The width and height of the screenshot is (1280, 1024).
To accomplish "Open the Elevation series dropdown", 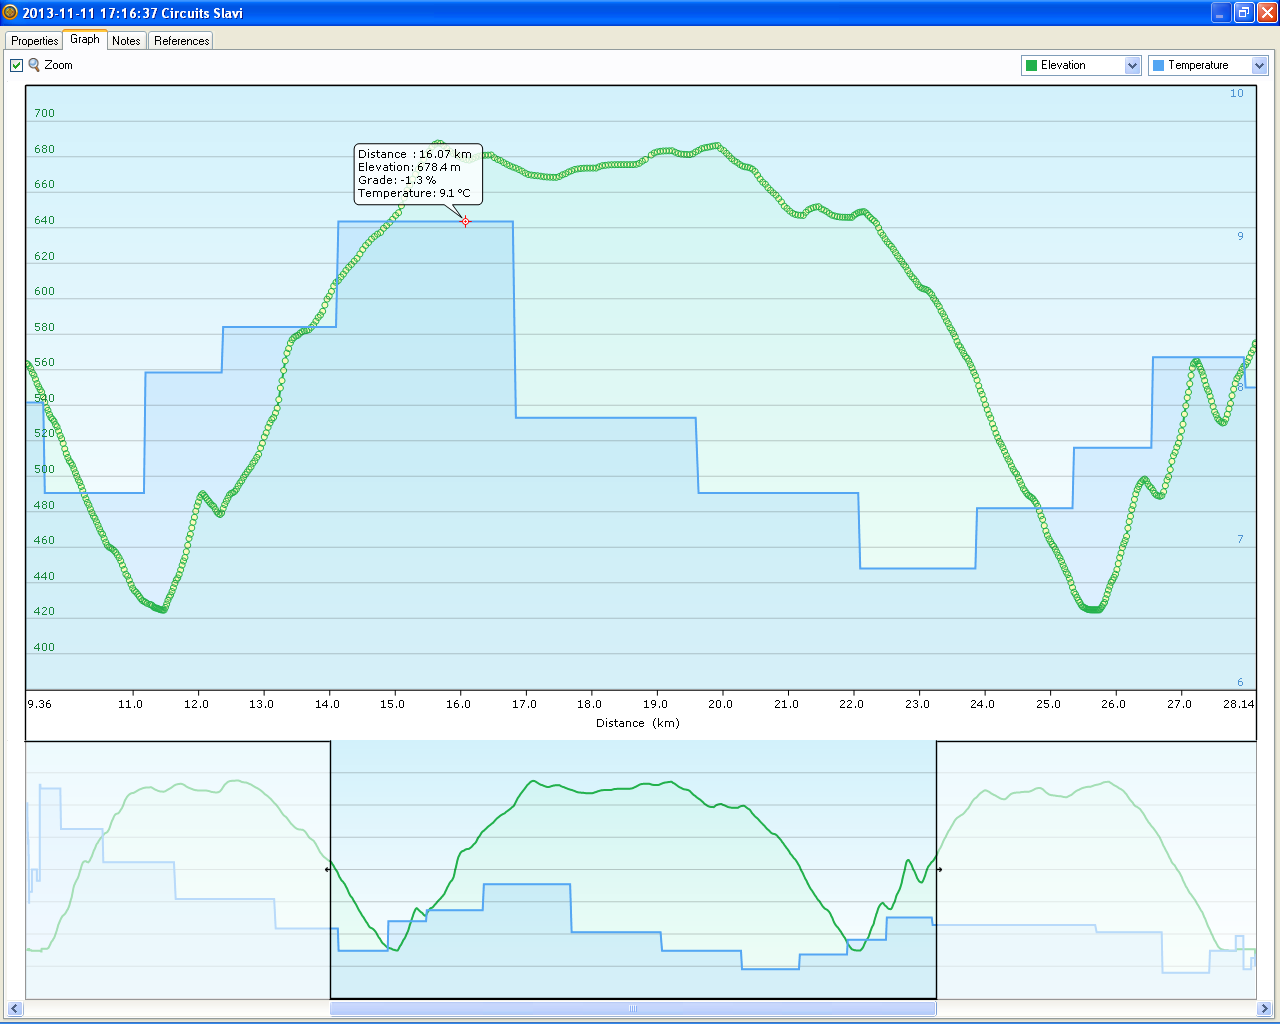I will (1132, 66).
